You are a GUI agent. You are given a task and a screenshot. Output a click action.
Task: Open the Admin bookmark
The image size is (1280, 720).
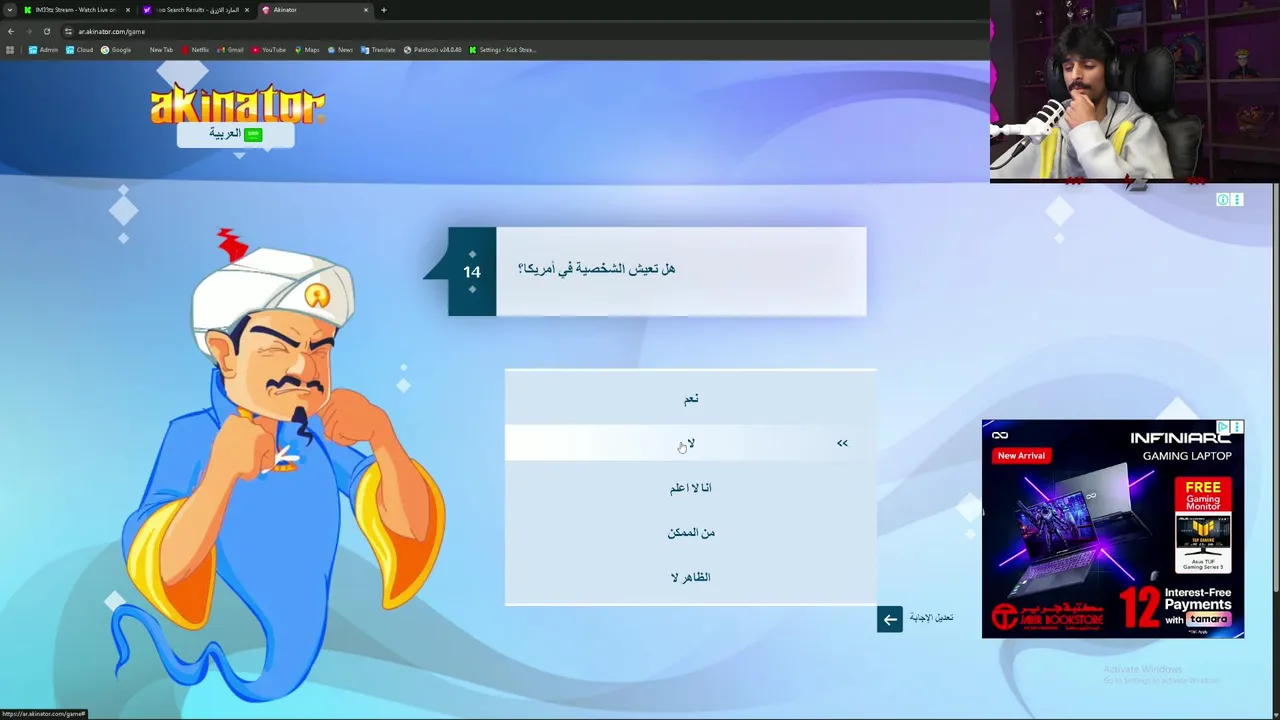[43, 50]
